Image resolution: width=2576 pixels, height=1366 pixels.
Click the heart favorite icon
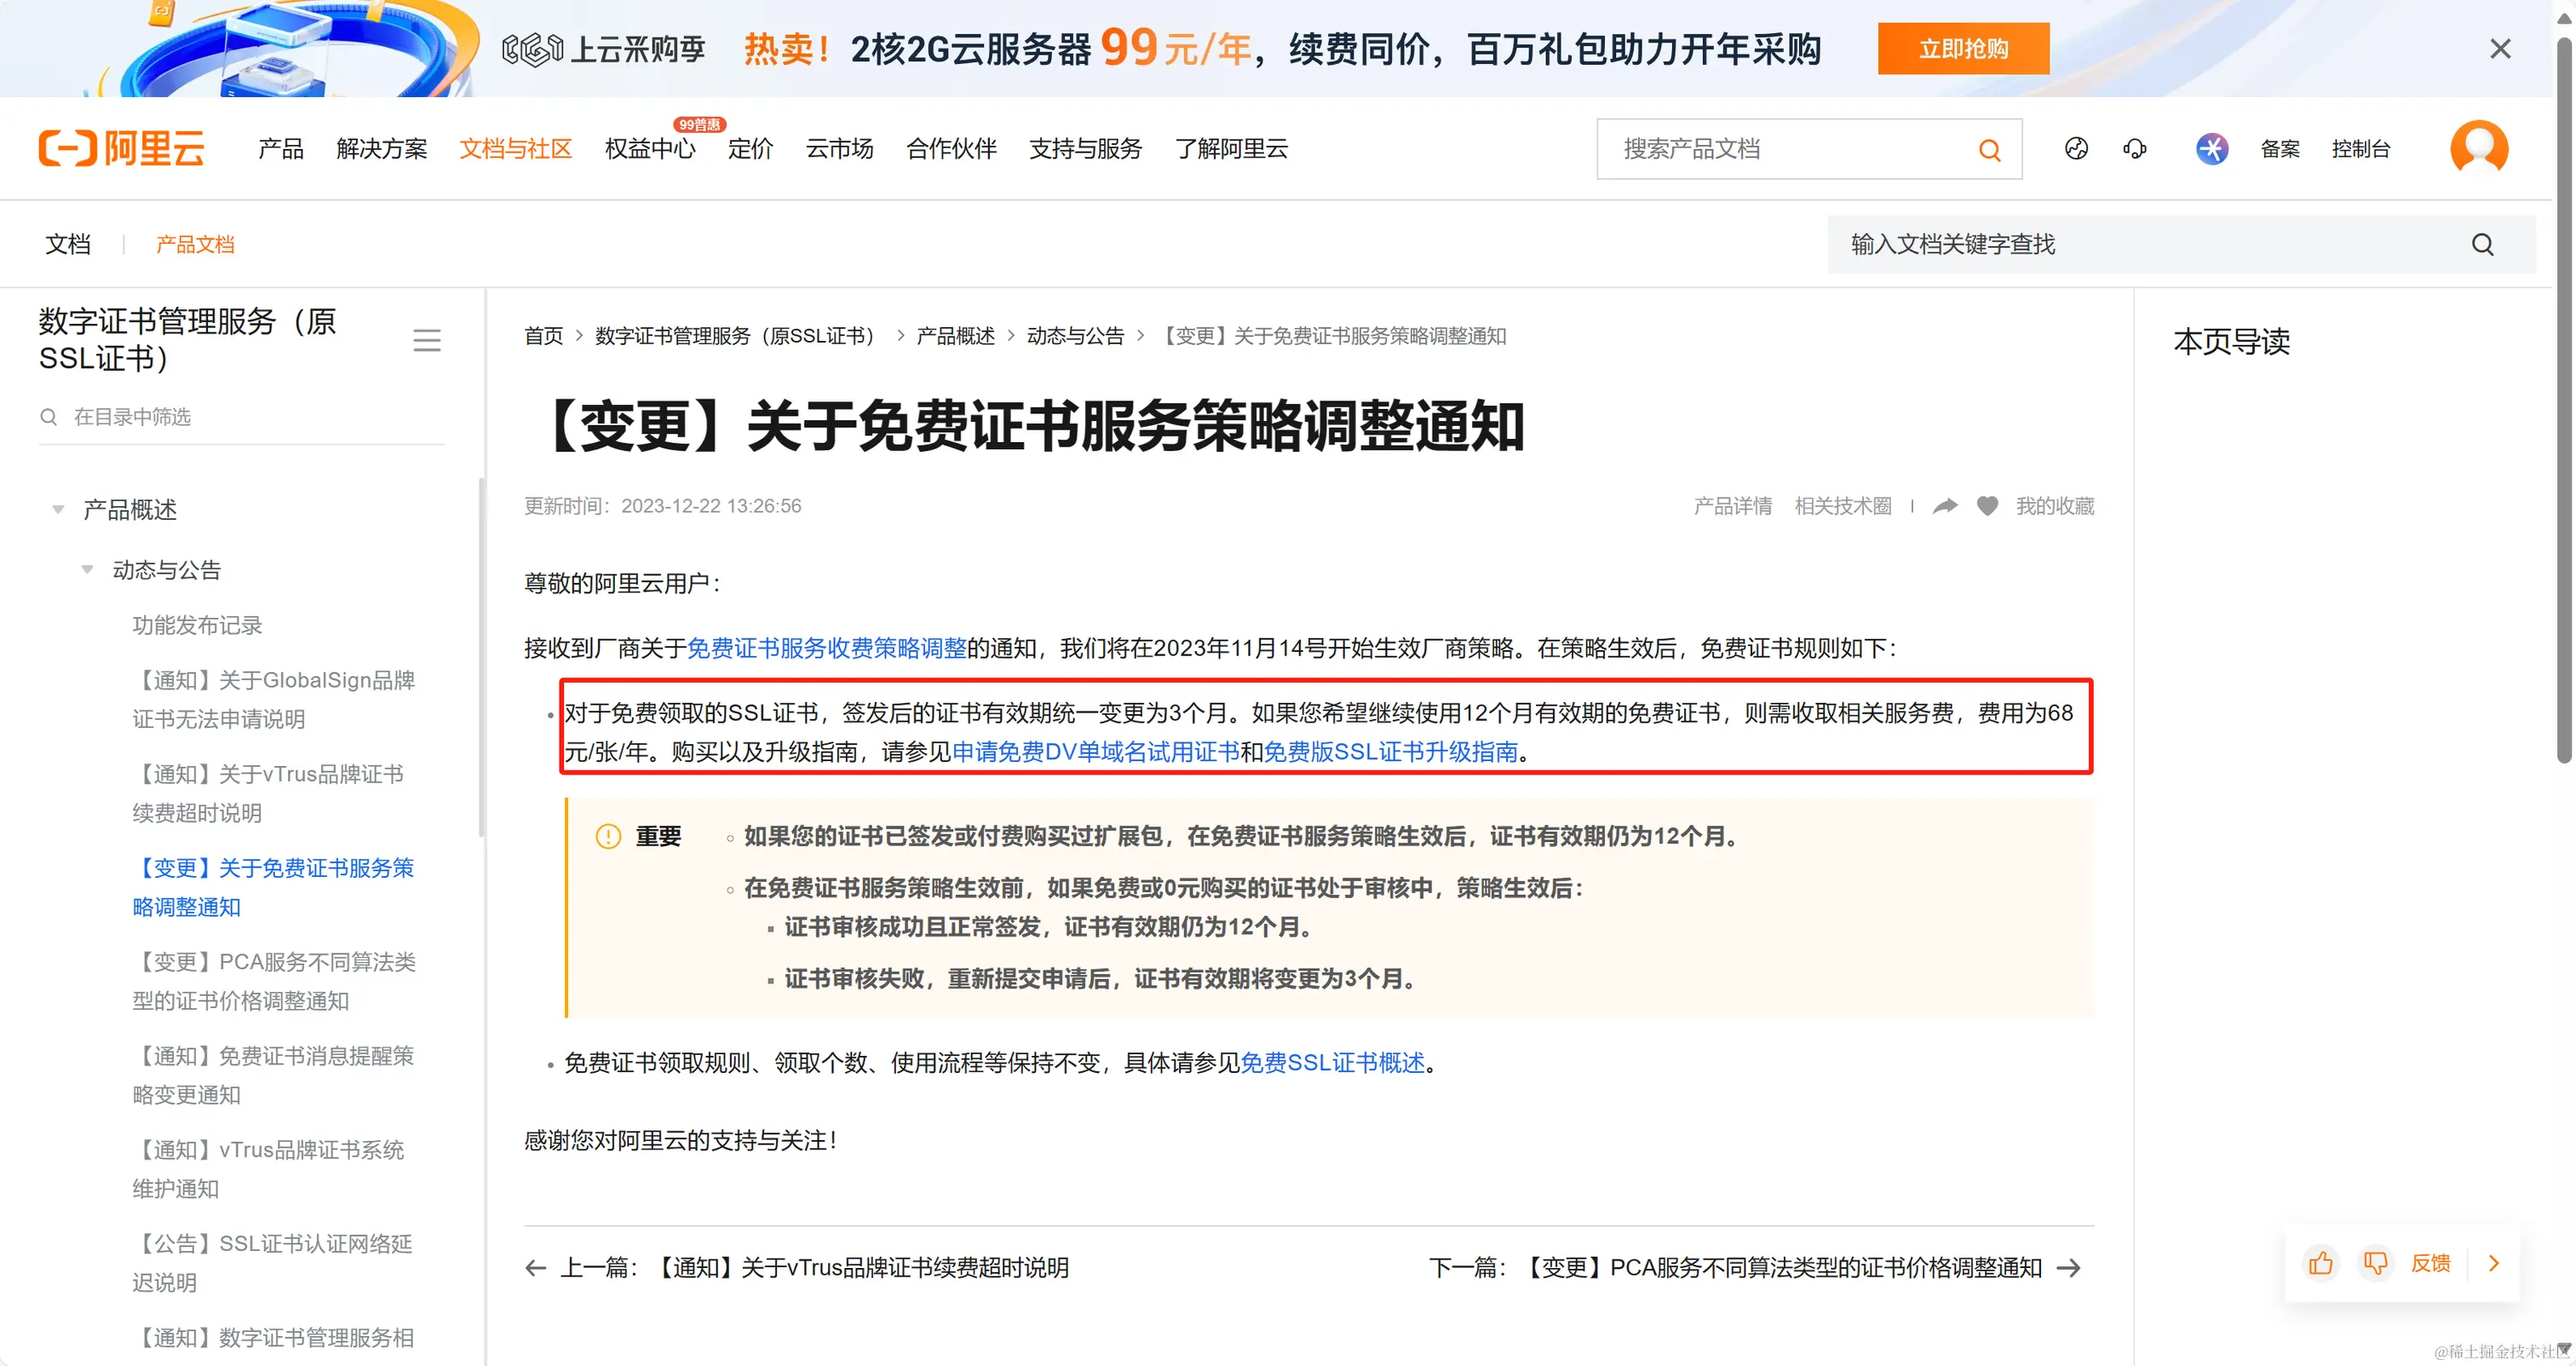coord(1987,506)
